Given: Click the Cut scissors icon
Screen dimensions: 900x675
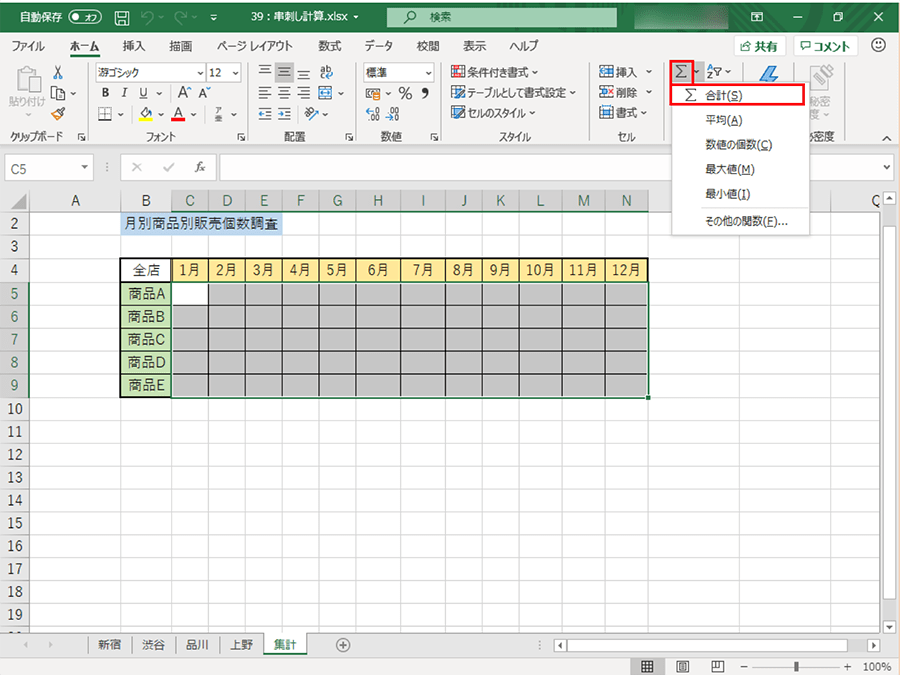Looking at the screenshot, I should [58, 72].
